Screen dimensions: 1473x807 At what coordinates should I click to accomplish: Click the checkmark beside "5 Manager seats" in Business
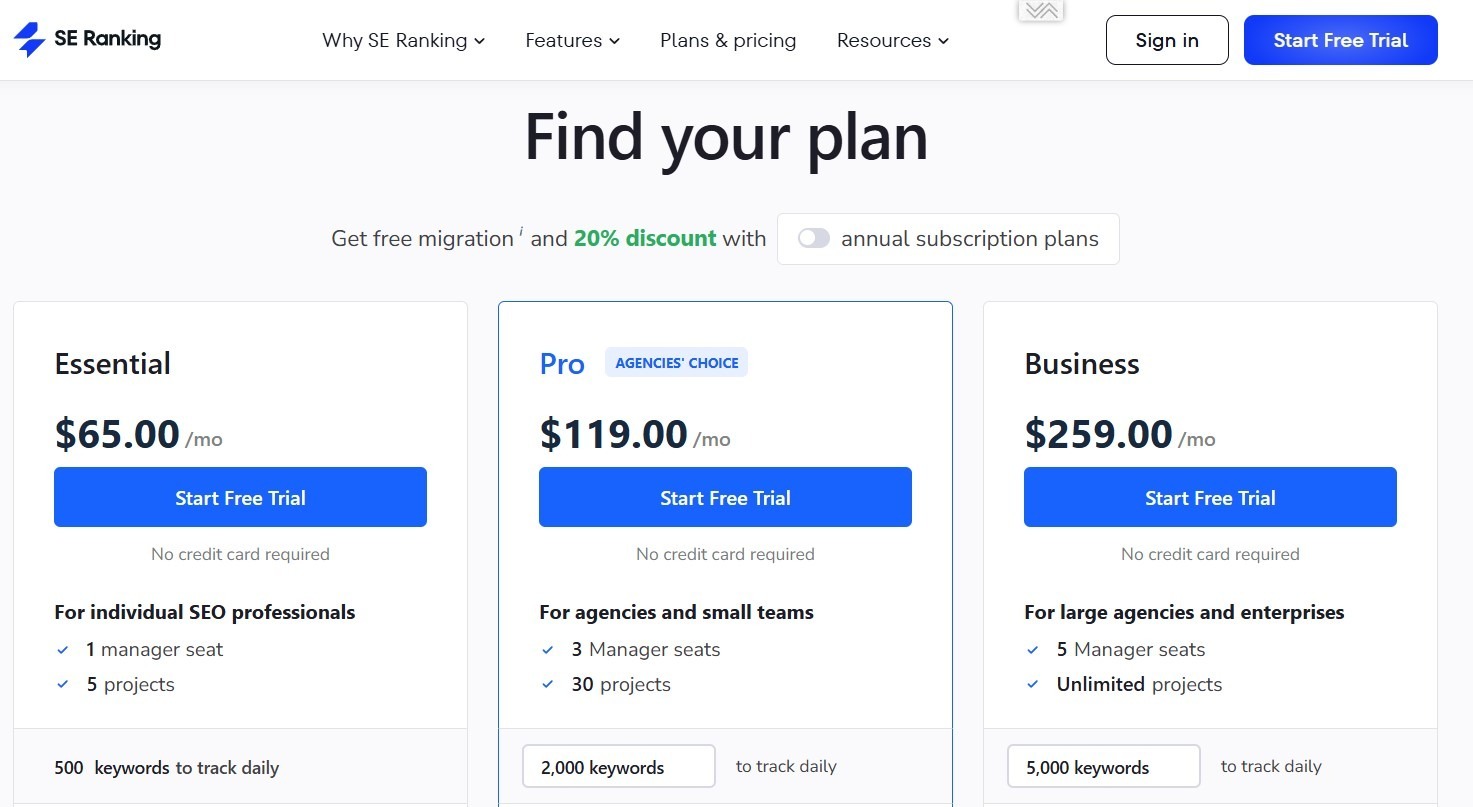click(x=1032, y=649)
